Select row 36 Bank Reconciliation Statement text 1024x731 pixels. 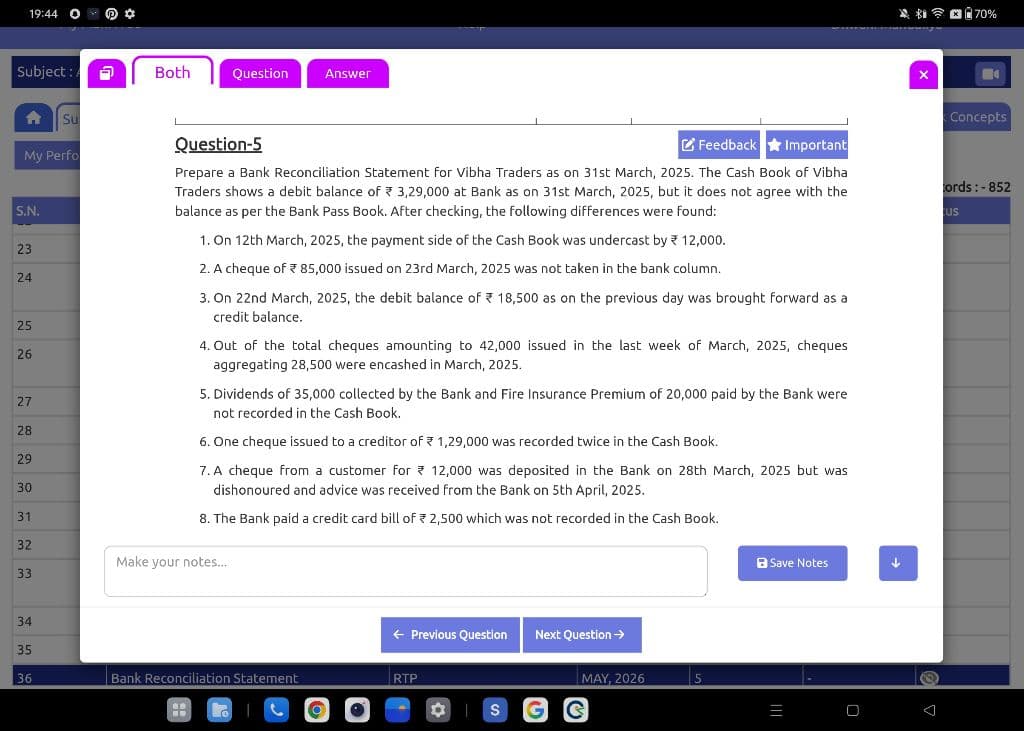coord(204,678)
